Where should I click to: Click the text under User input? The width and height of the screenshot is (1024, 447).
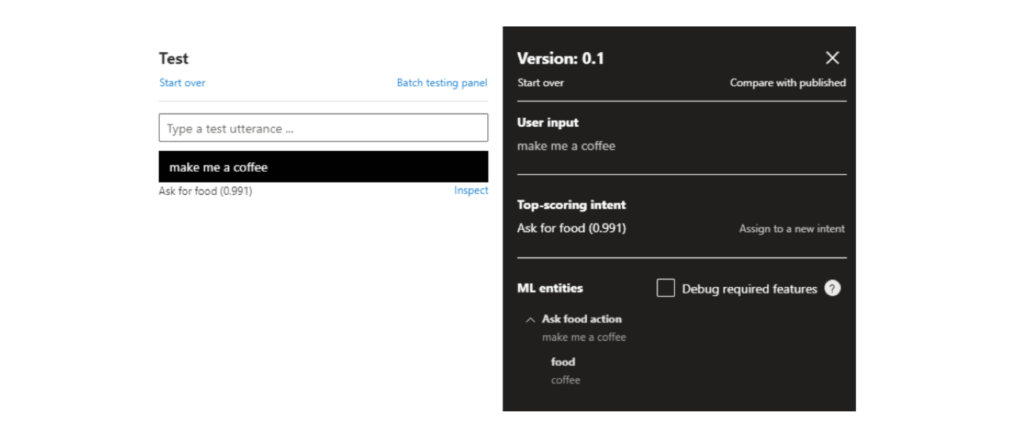click(x=566, y=146)
